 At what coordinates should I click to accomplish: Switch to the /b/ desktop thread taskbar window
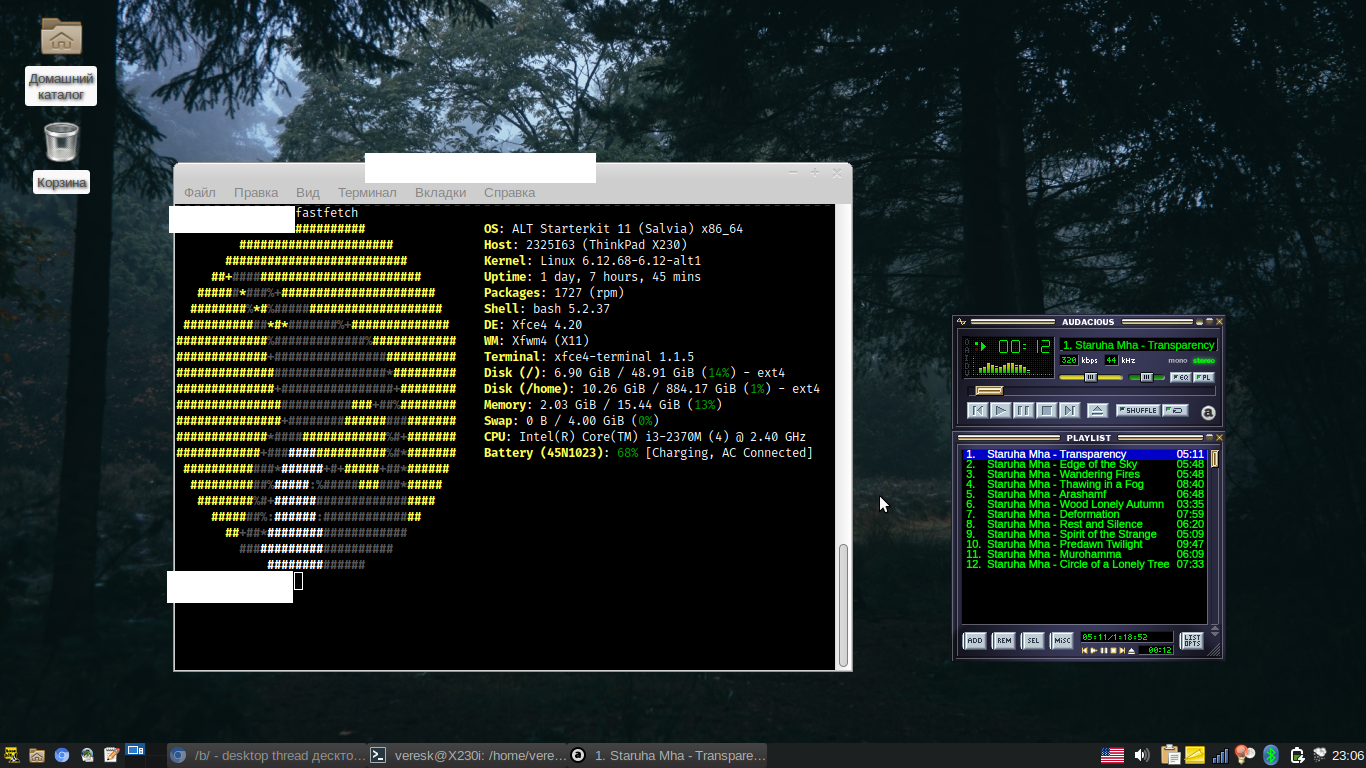265,755
